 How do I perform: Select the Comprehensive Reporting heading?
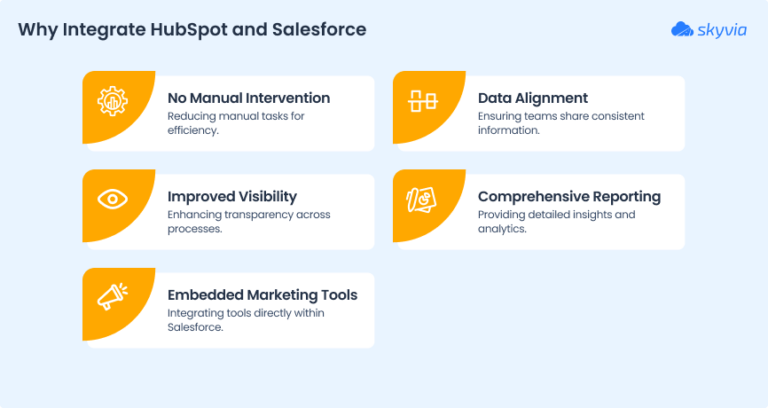570,196
